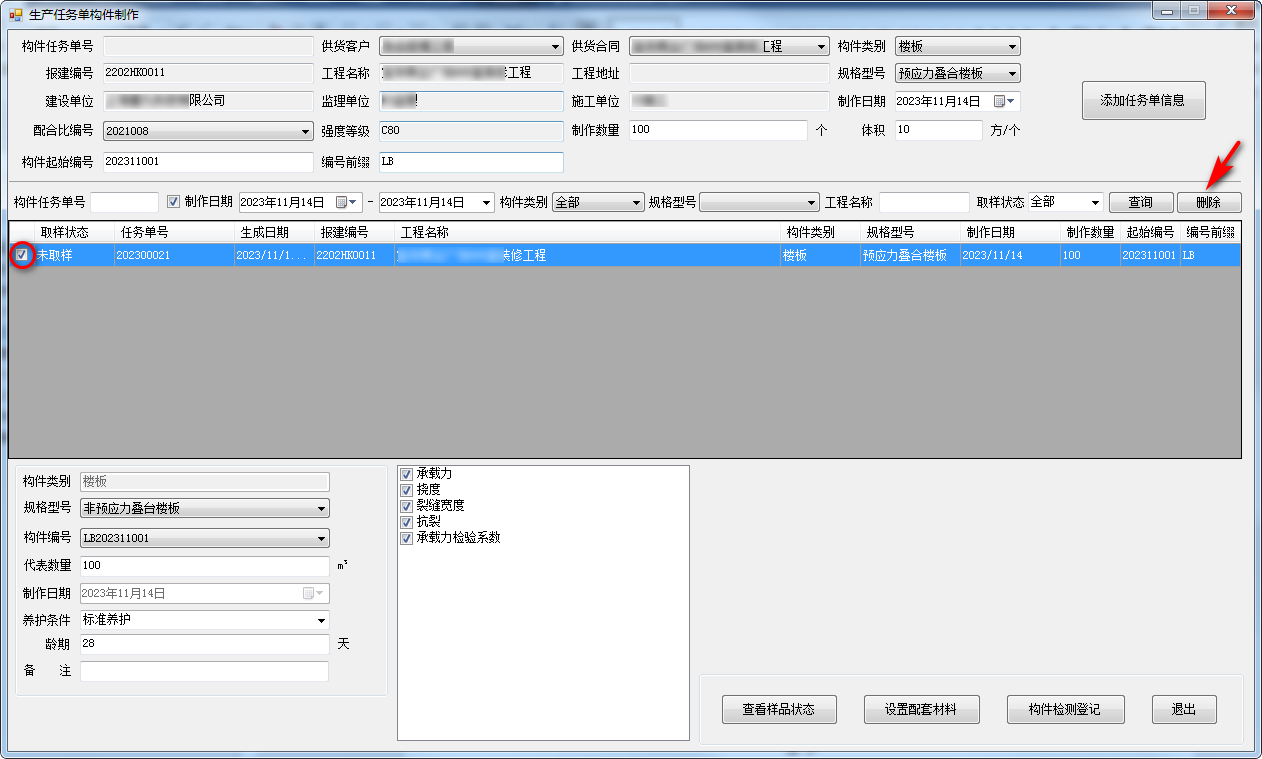Click the 添加任务单信息 button
The height and width of the screenshot is (759, 1262).
(1143, 100)
